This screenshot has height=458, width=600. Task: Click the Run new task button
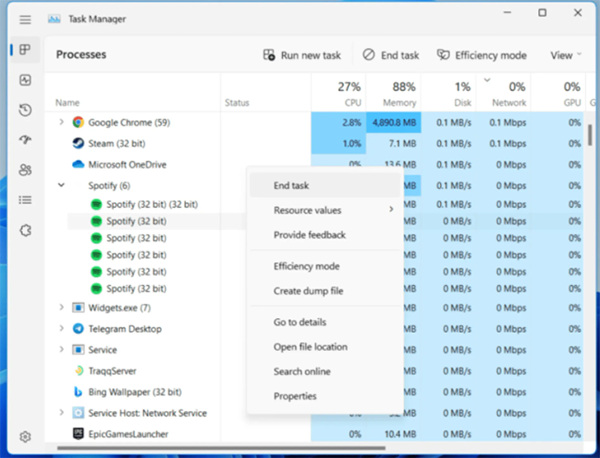pyautogui.click(x=302, y=55)
